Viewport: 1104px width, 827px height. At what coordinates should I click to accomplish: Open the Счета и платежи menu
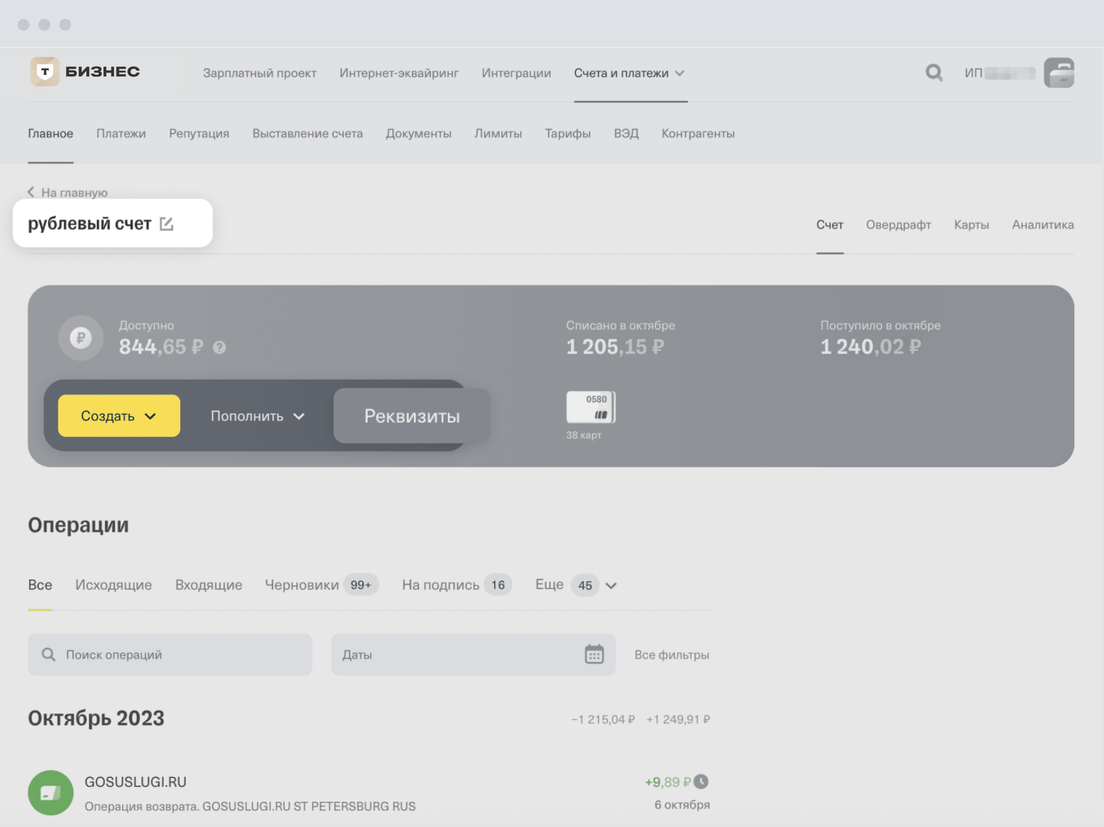coord(629,73)
